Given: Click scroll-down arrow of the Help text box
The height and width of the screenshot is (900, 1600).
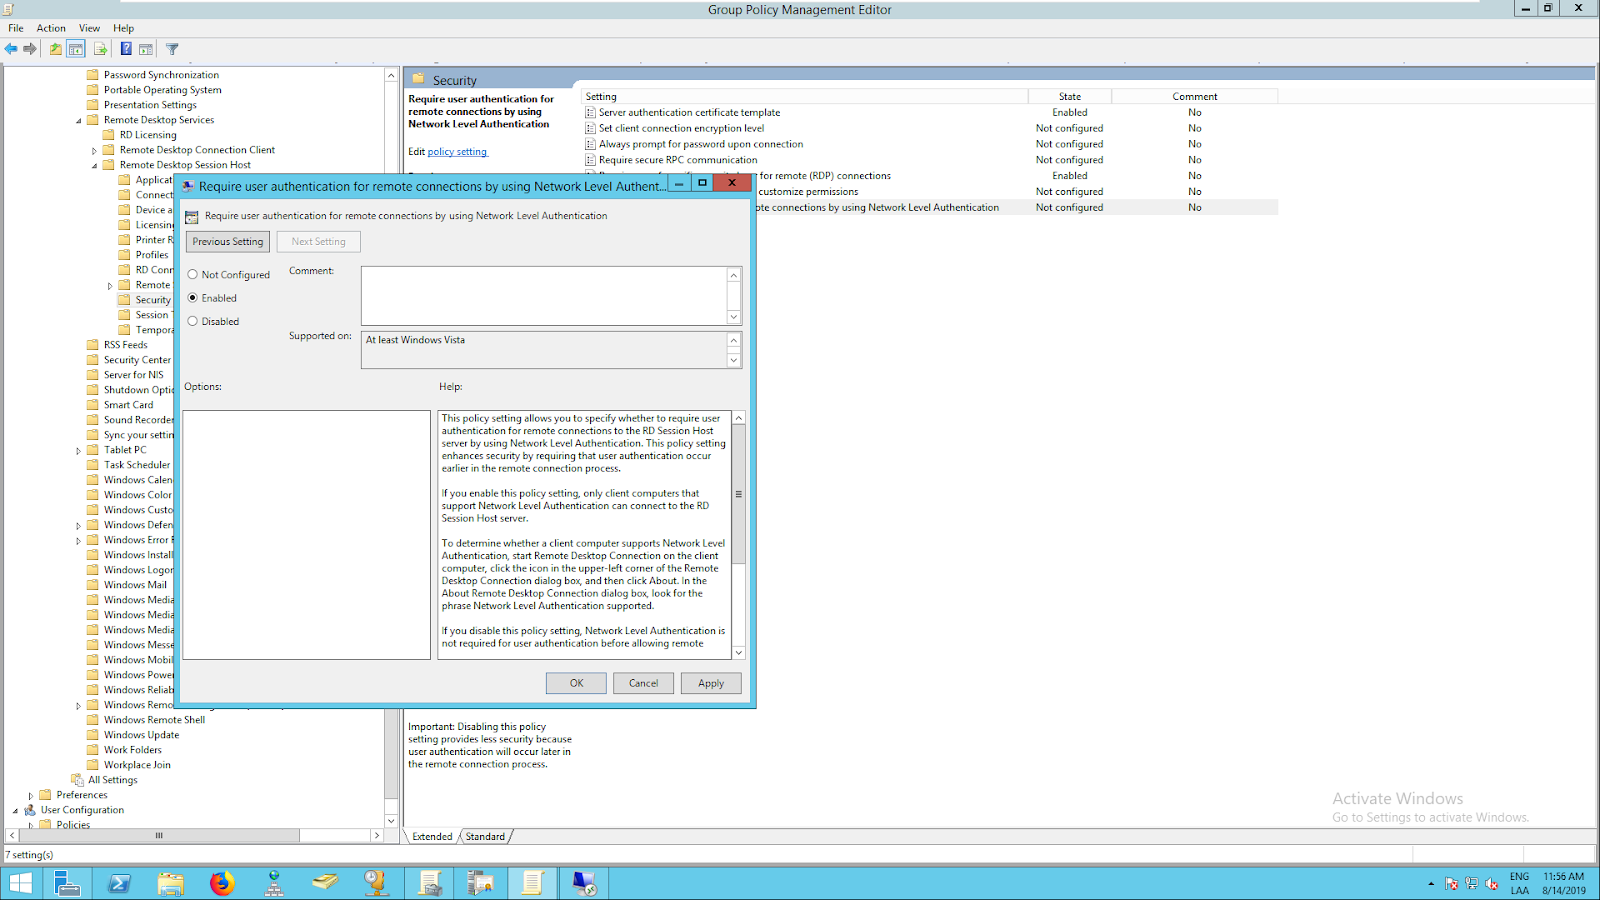Looking at the screenshot, I should tap(739, 653).
